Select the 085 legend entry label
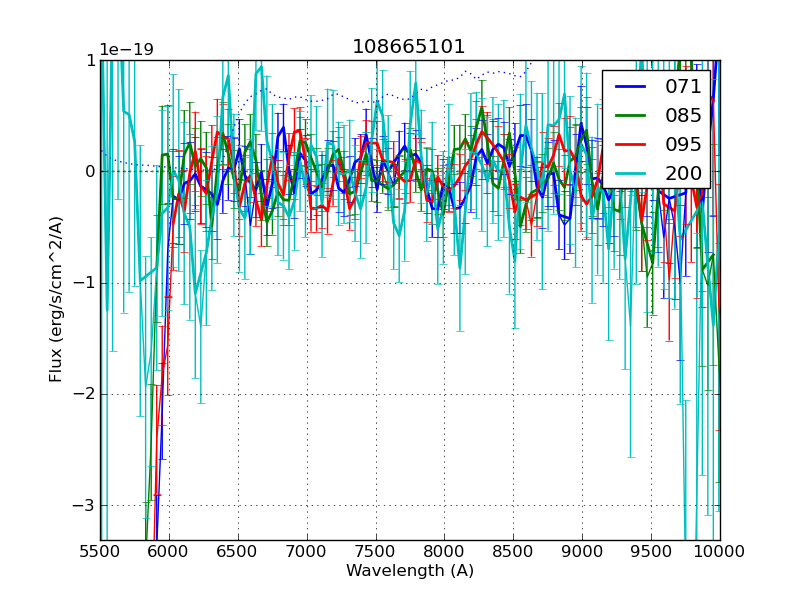Viewport: 800px width, 600px height. (x=683, y=116)
